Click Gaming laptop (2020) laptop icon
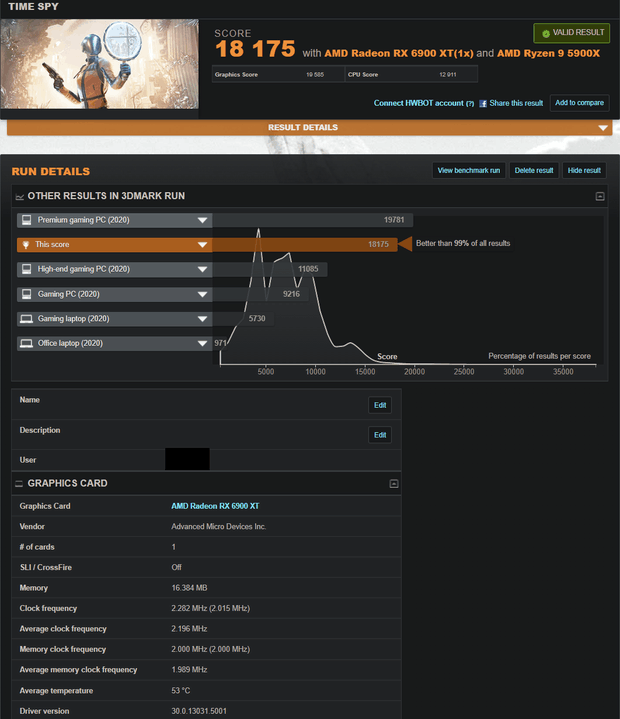 click(x=27, y=319)
